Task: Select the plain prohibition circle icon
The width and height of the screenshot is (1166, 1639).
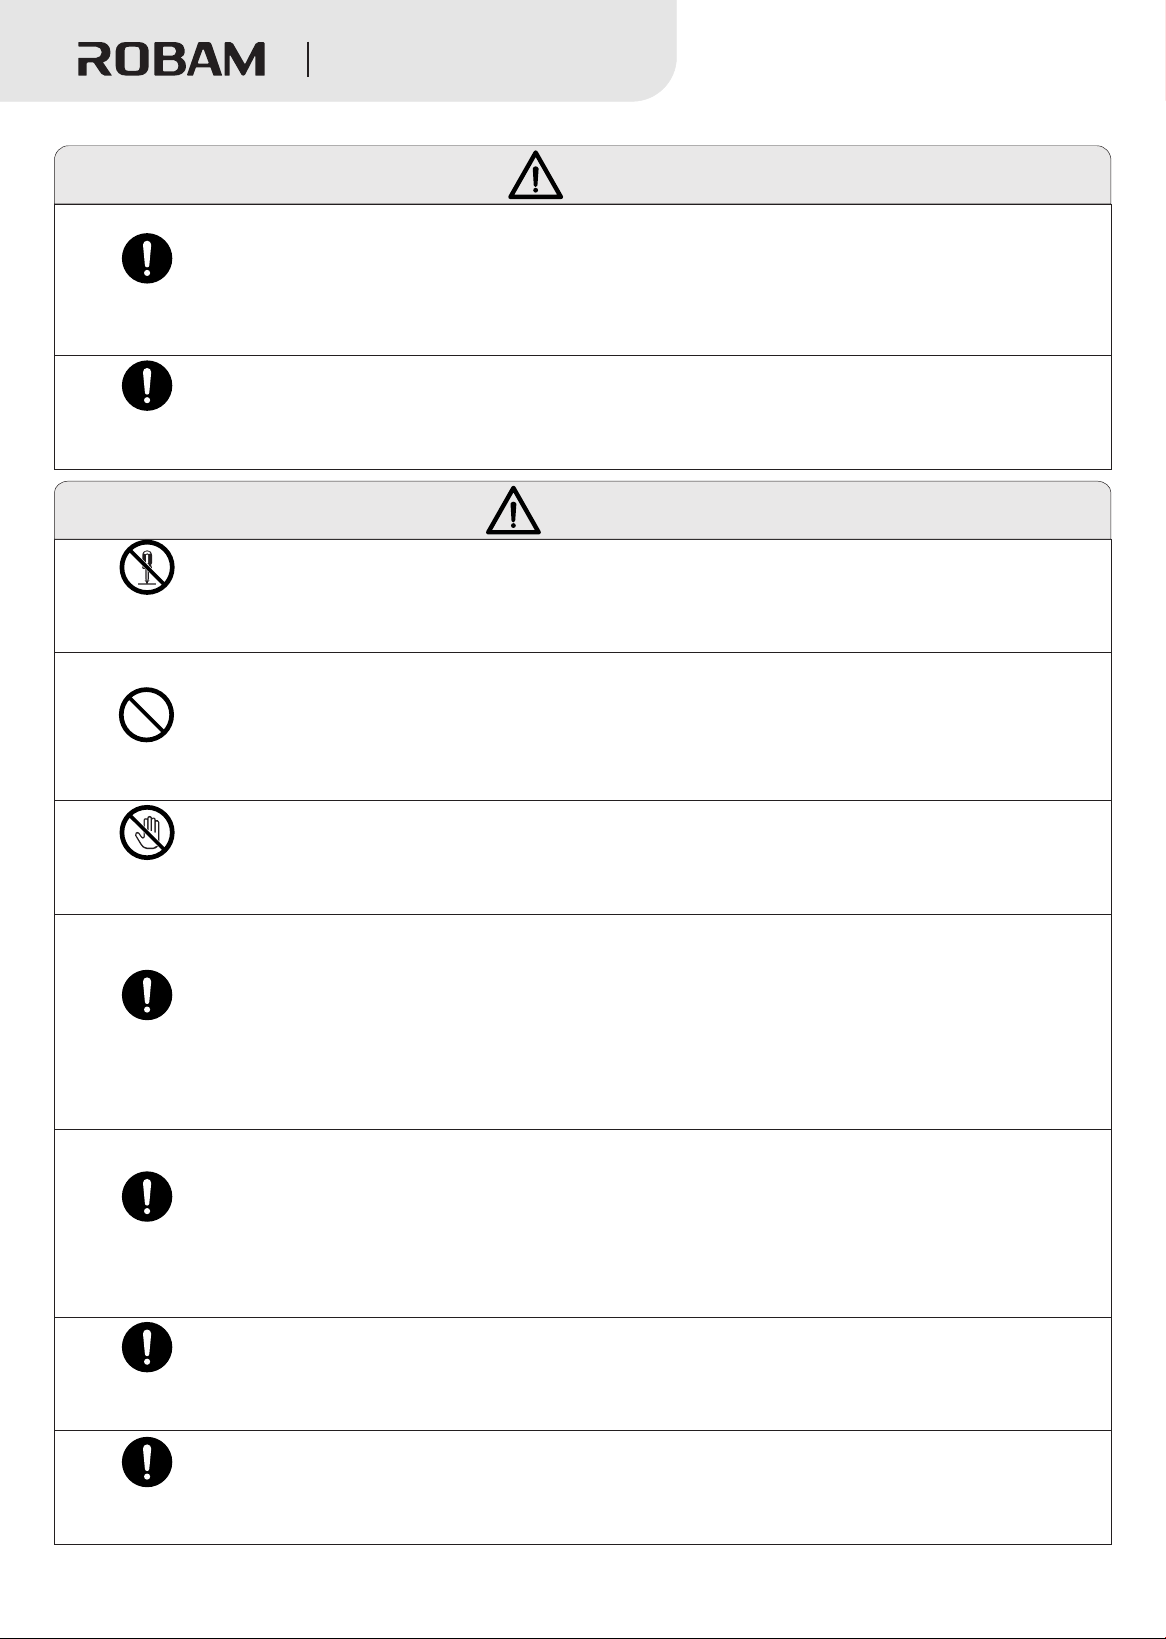Action: [147, 715]
